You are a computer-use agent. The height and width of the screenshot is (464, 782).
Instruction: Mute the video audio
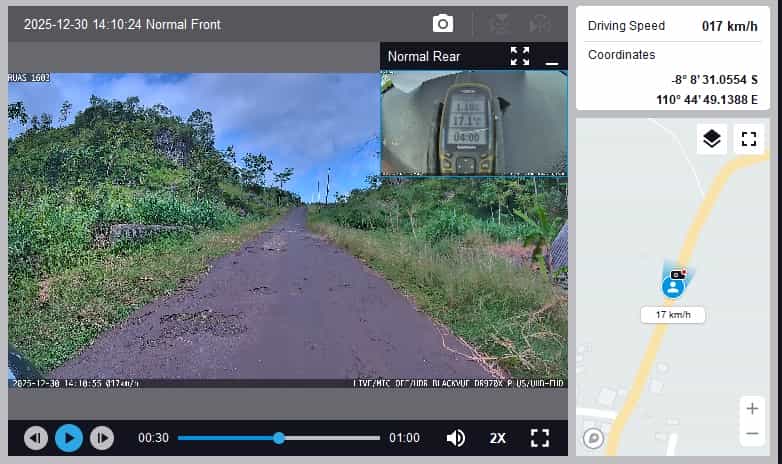pyautogui.click(x=456, y=438)
